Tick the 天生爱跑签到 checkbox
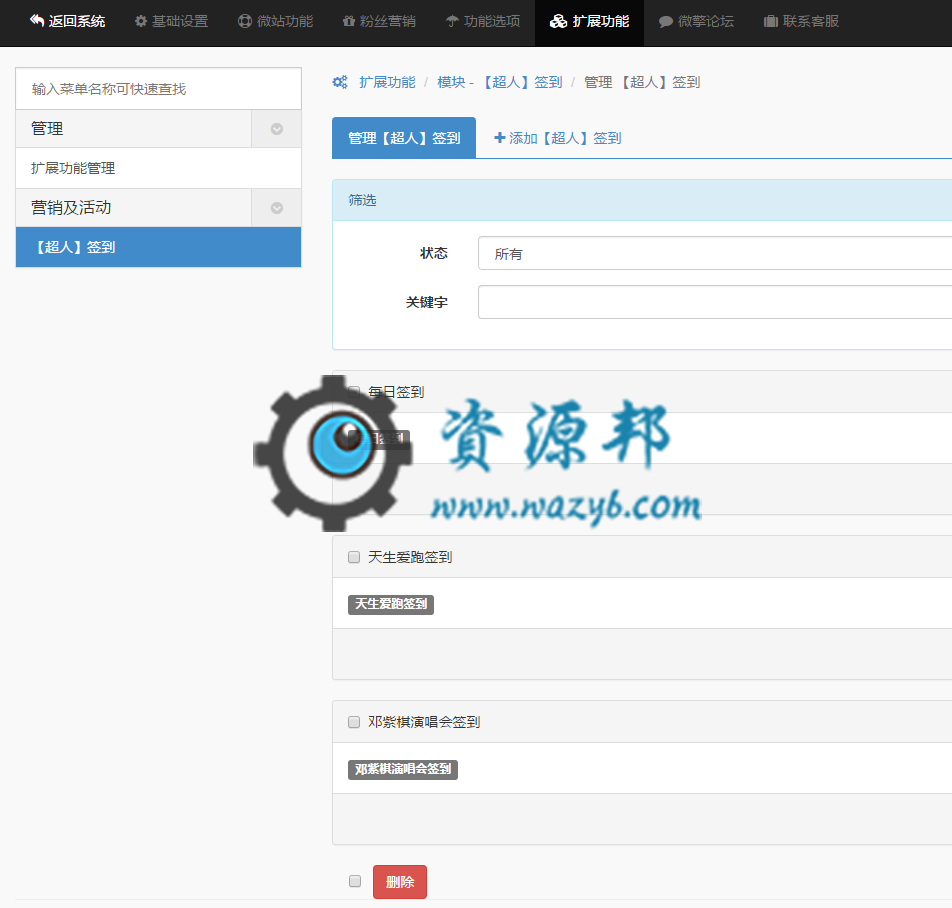The width and height of the screenshot is (952, 908). [x=354, y=557]
